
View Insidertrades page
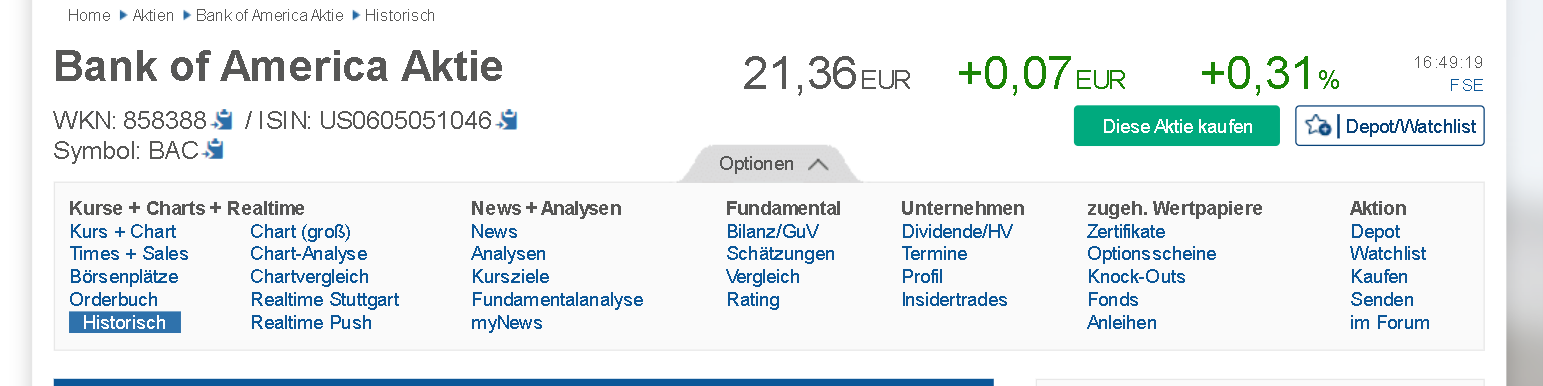pyautogui.click(x=954, y=300)
